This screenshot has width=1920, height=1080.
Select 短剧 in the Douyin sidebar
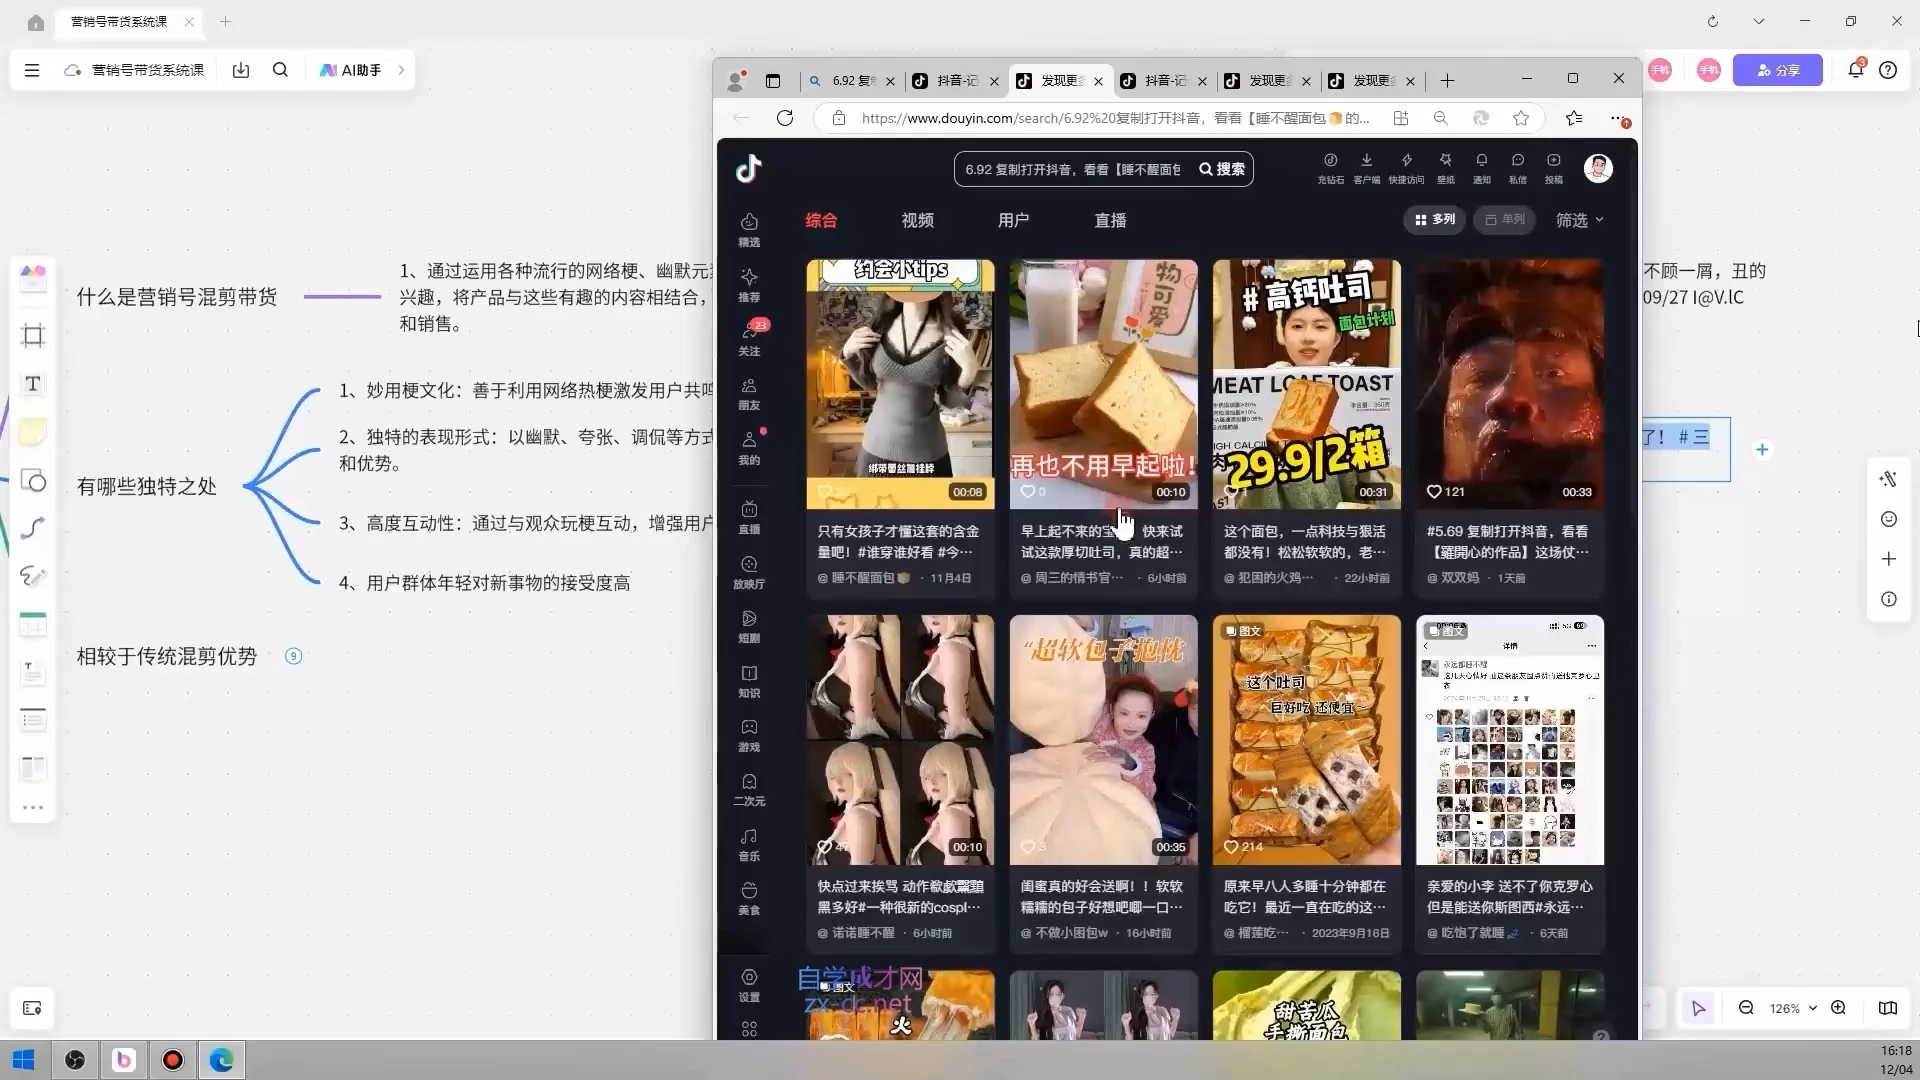[x=749, y=630]
